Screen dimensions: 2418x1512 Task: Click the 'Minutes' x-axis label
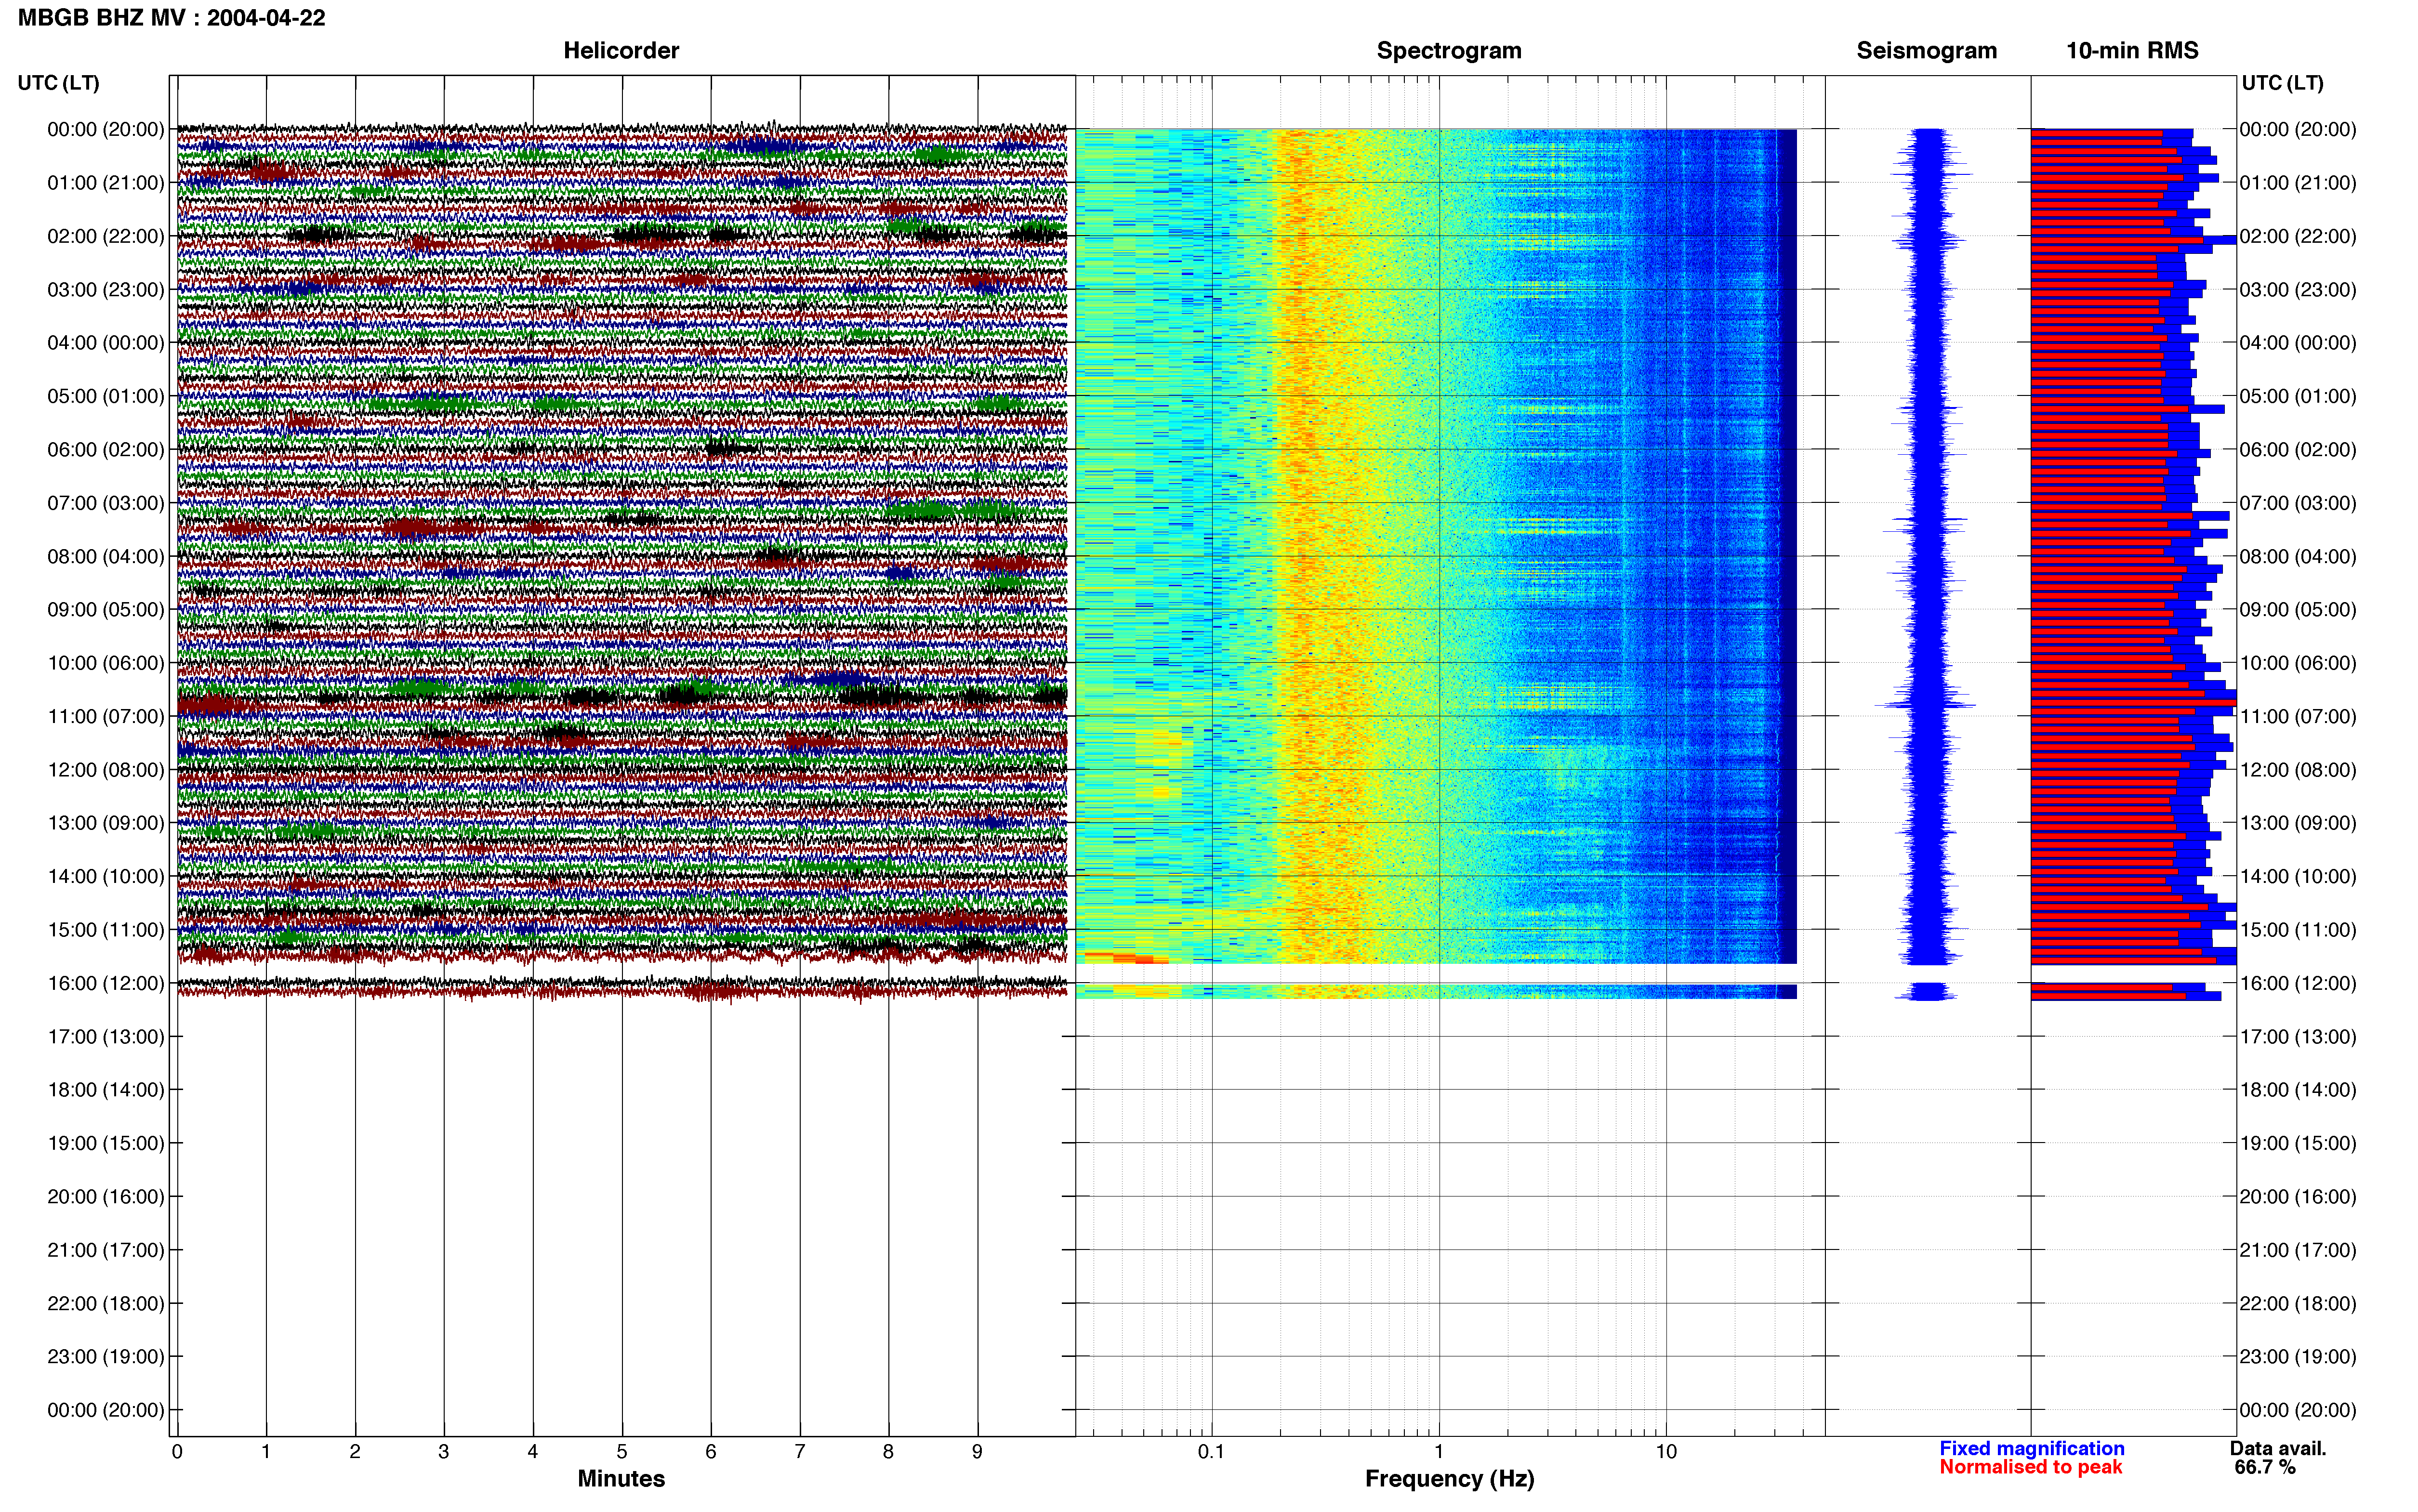click(x=621, y=1479)
